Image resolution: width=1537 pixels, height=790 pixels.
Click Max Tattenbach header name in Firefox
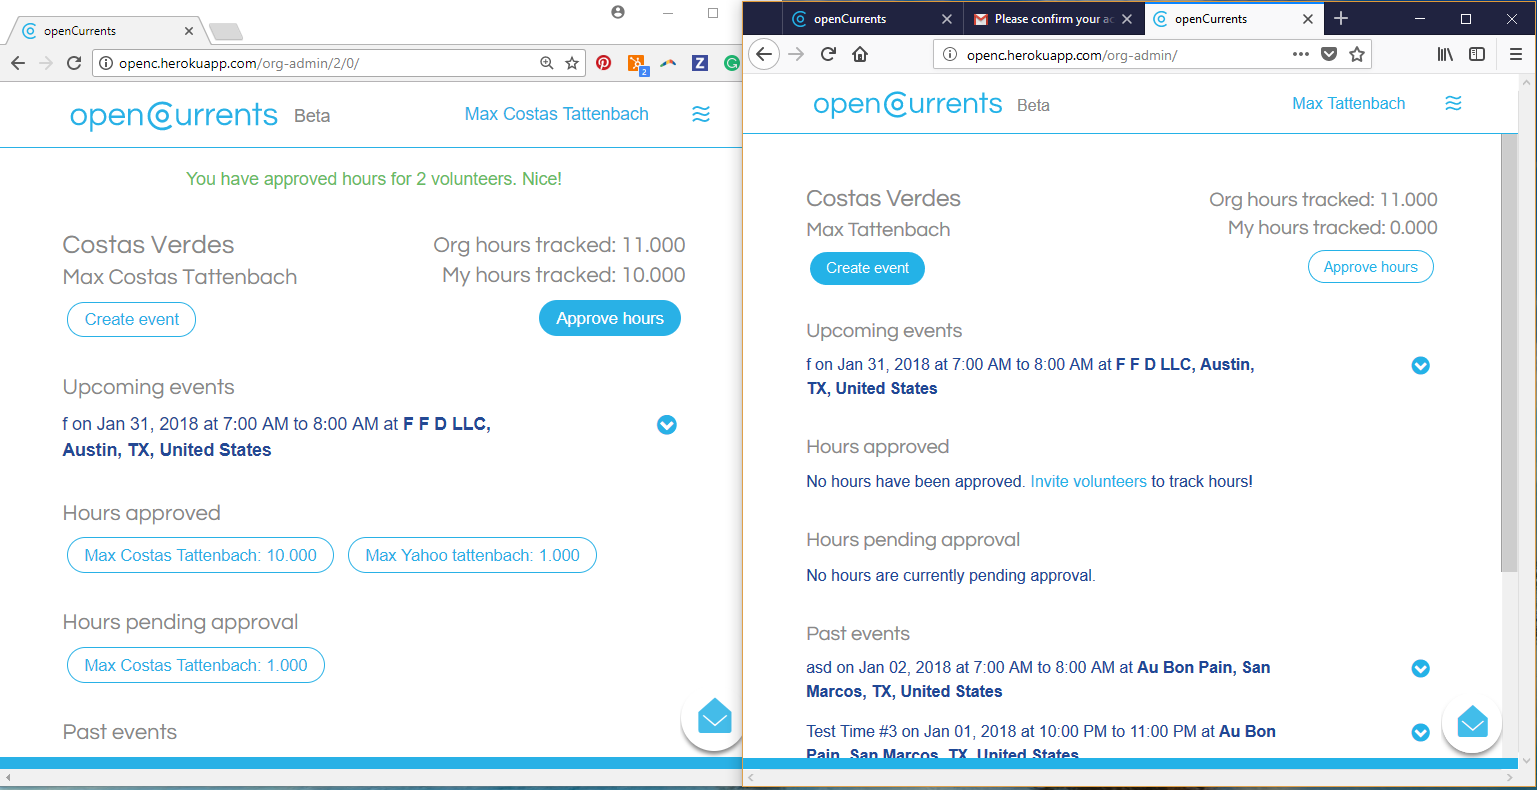point(1348,103)
